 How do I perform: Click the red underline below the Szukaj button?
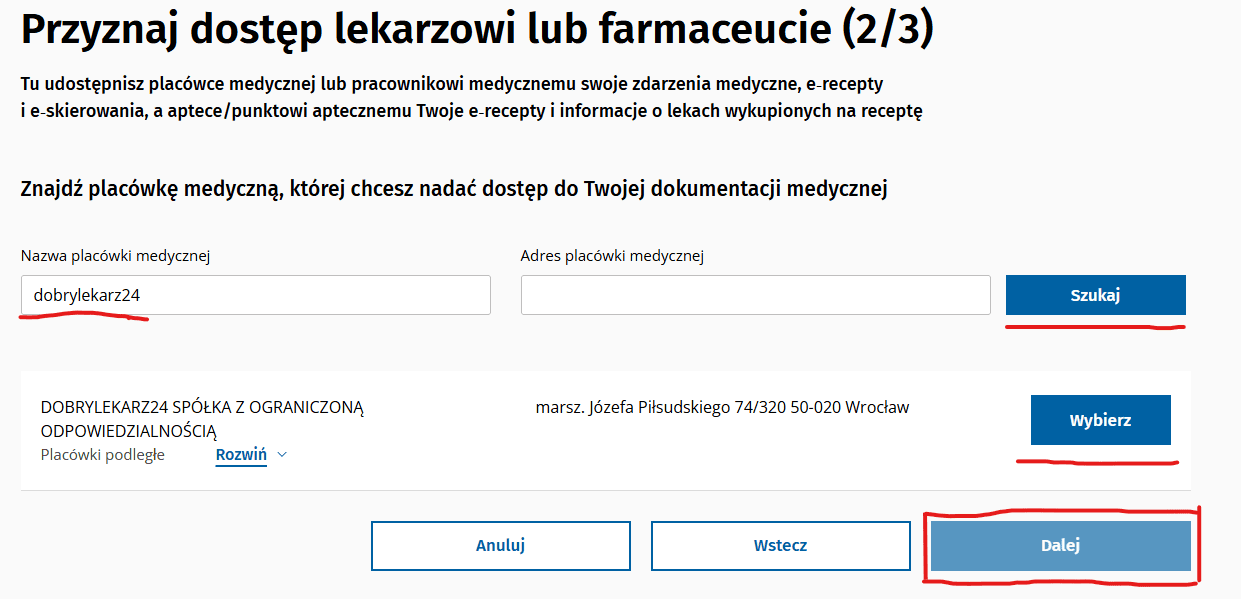1095,326
